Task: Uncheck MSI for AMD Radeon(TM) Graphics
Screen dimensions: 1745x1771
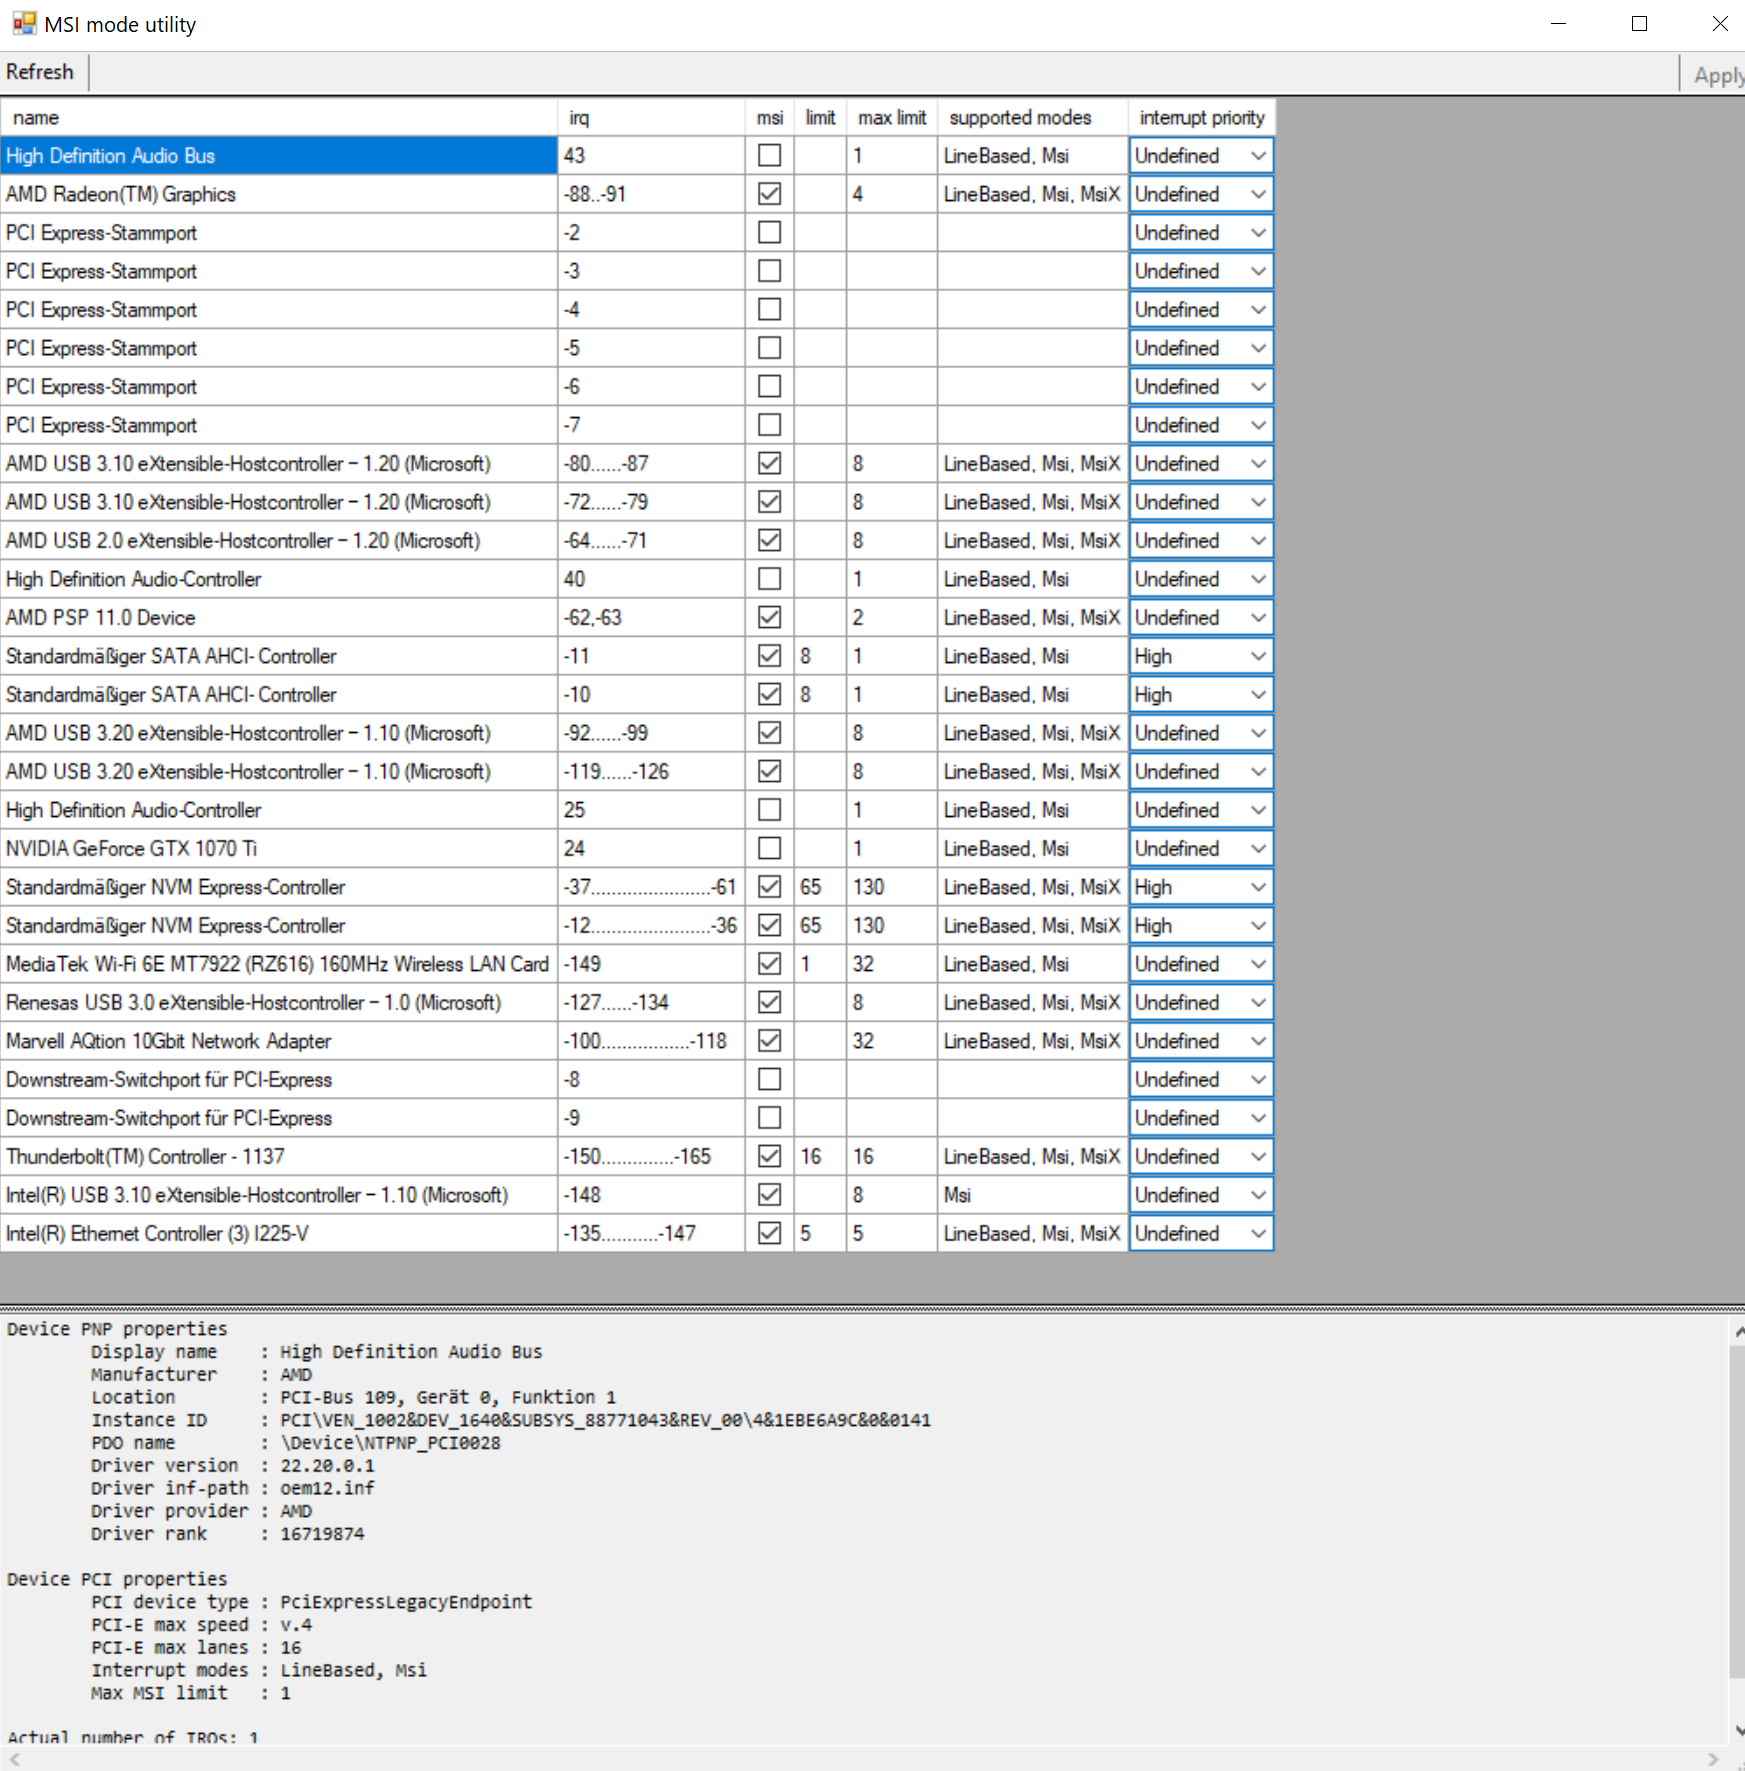Action: point(769,194)
